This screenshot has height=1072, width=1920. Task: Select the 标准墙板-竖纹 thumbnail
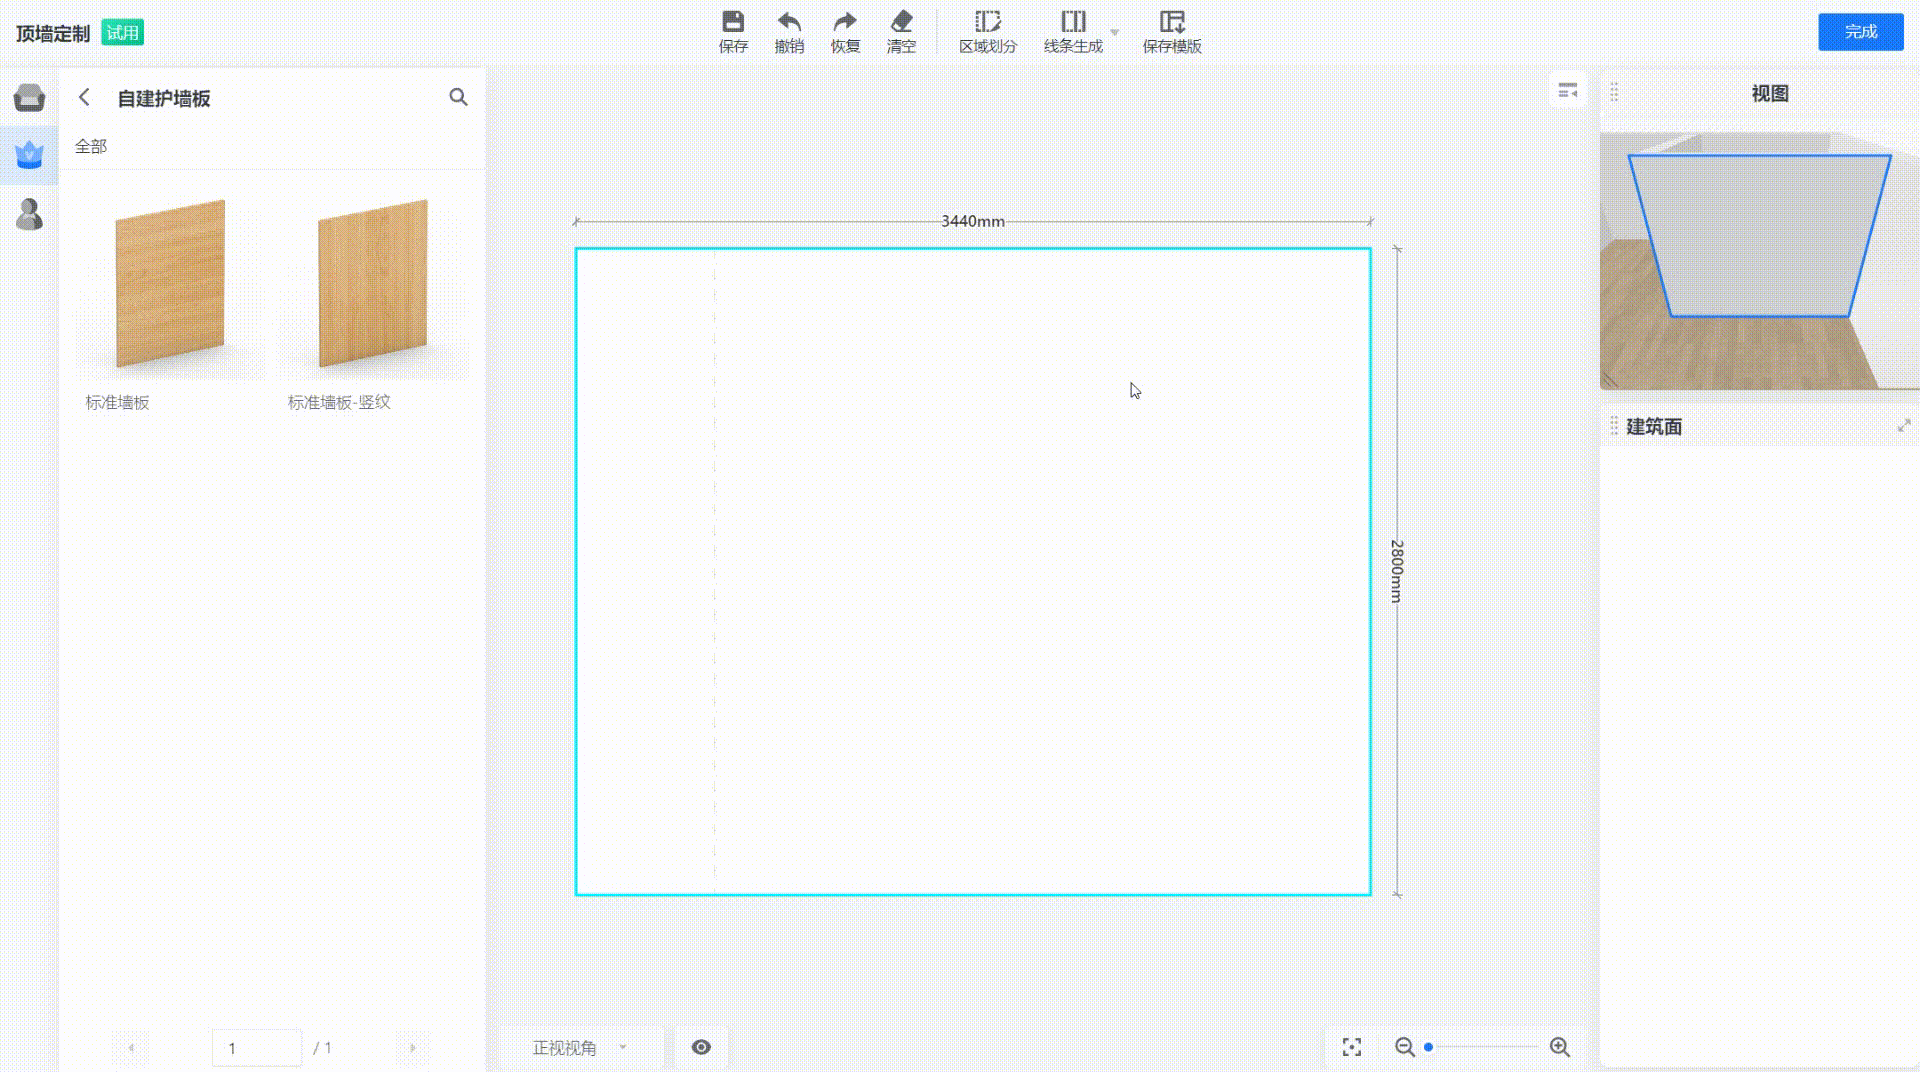point(373,285)
